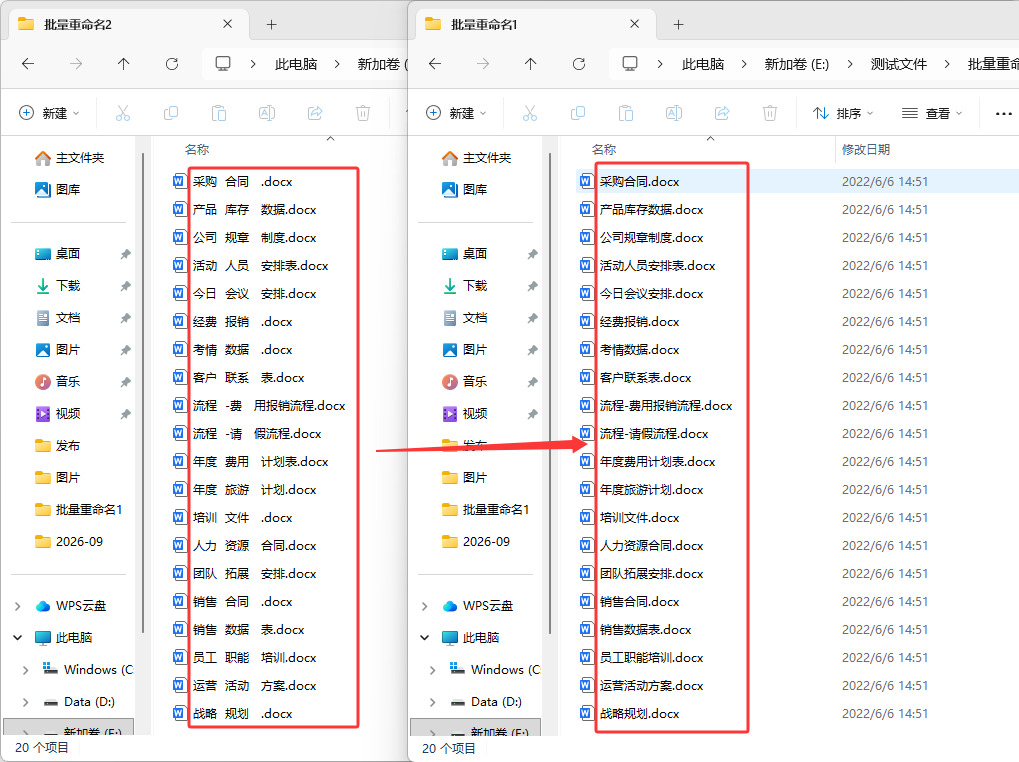Switch to the 批量重命名1 window tab
1019x762 pixels.
(x=535, y=25)
